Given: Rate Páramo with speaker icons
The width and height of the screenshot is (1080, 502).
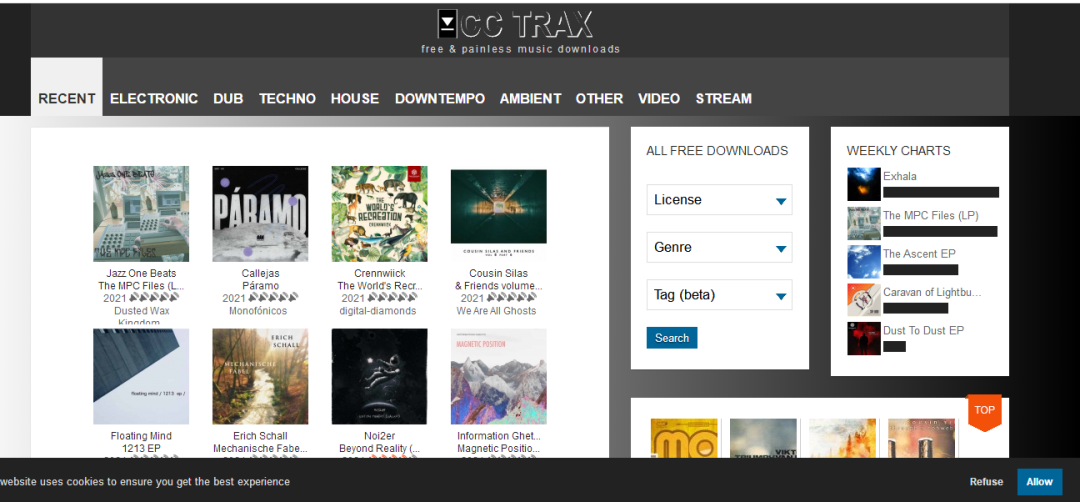Looking at the screenshot, I should [x=274, y=297].
